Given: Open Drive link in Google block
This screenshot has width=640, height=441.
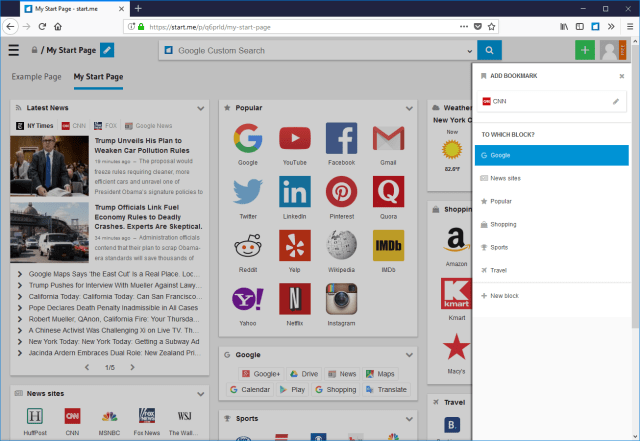Looking at the screenshot, I should pyautogui.click(x=304, y=374).
